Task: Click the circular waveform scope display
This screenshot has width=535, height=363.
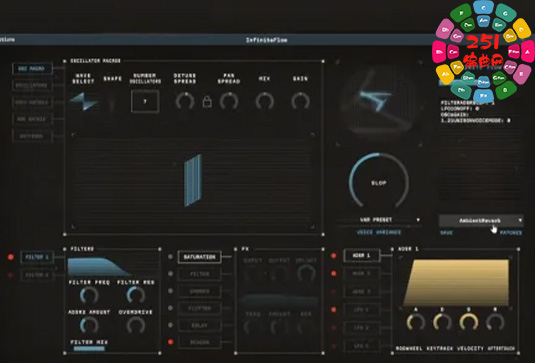Action: pos(379,102)
